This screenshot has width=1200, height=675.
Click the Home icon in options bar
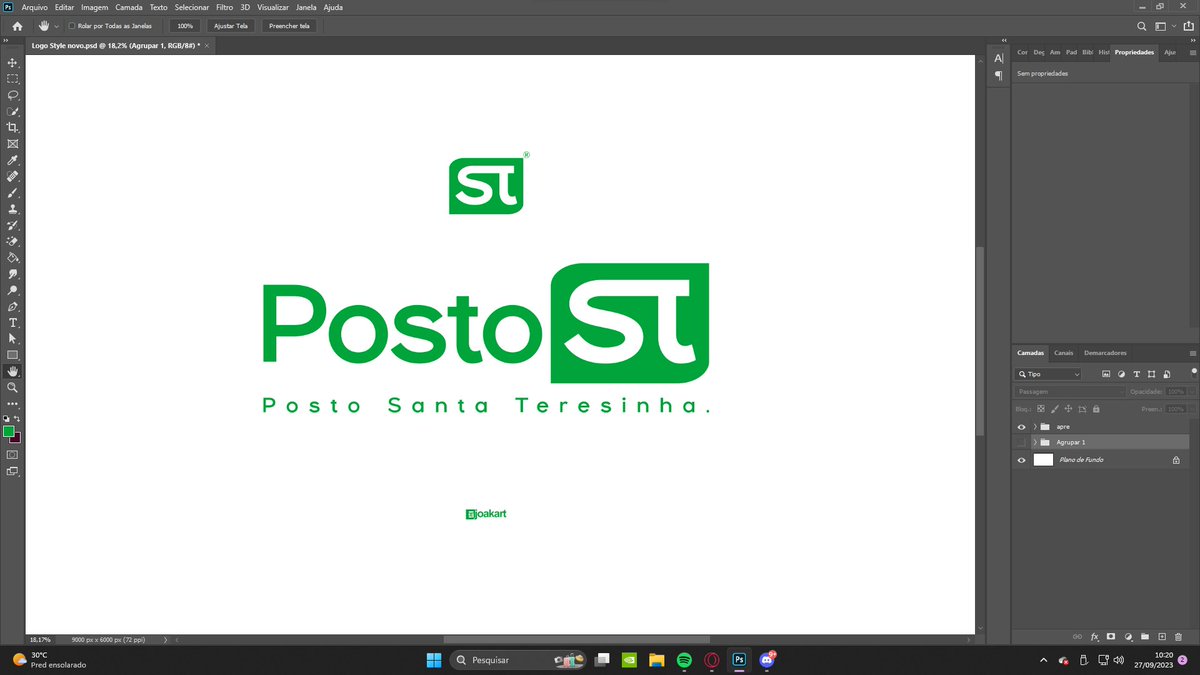click(x=17, y=26)
